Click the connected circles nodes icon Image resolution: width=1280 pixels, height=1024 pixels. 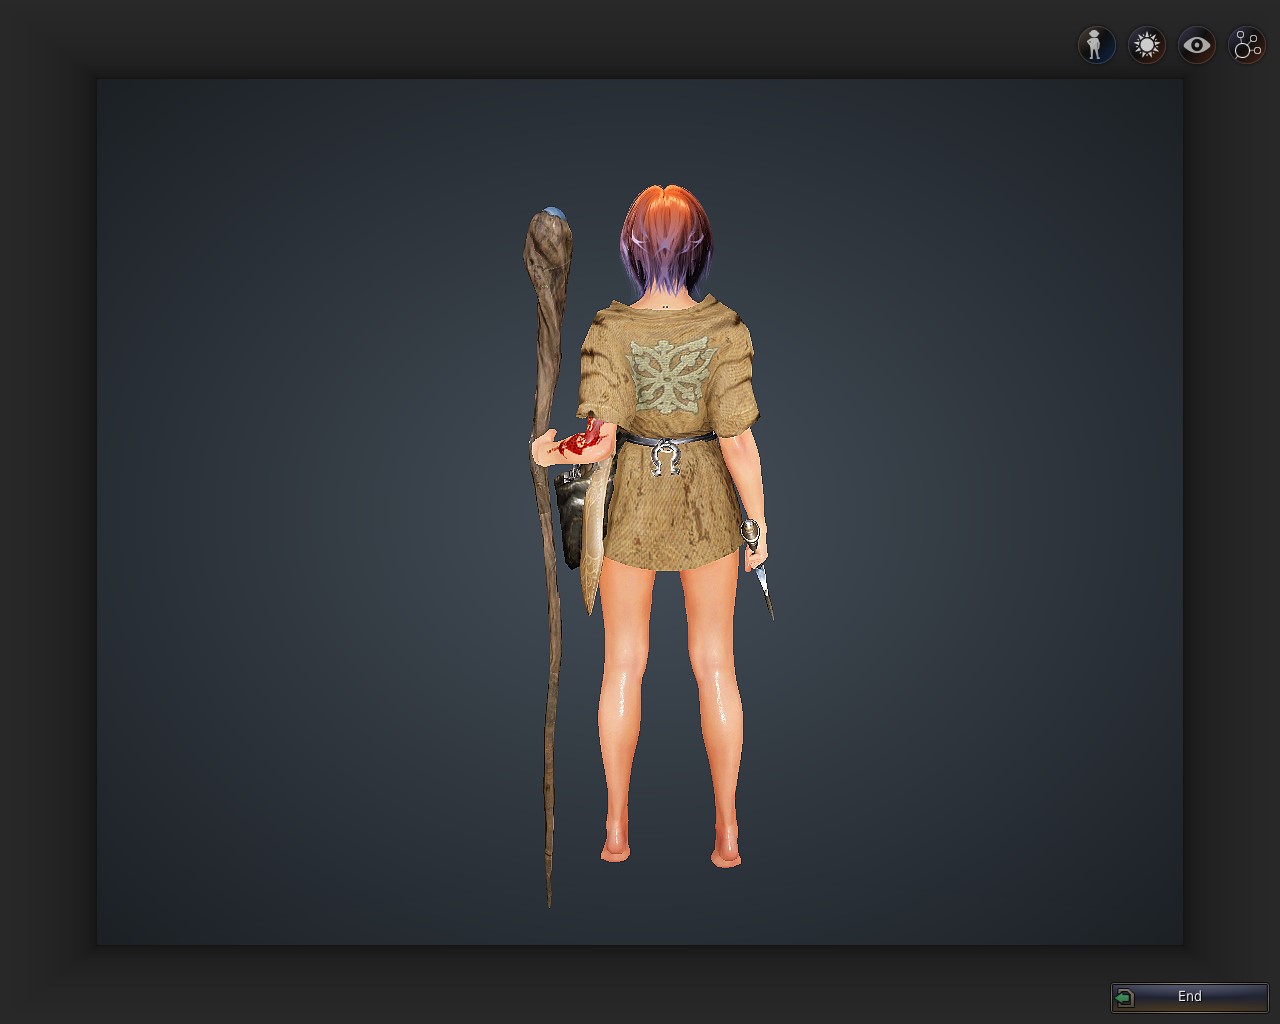(1247, 45)
